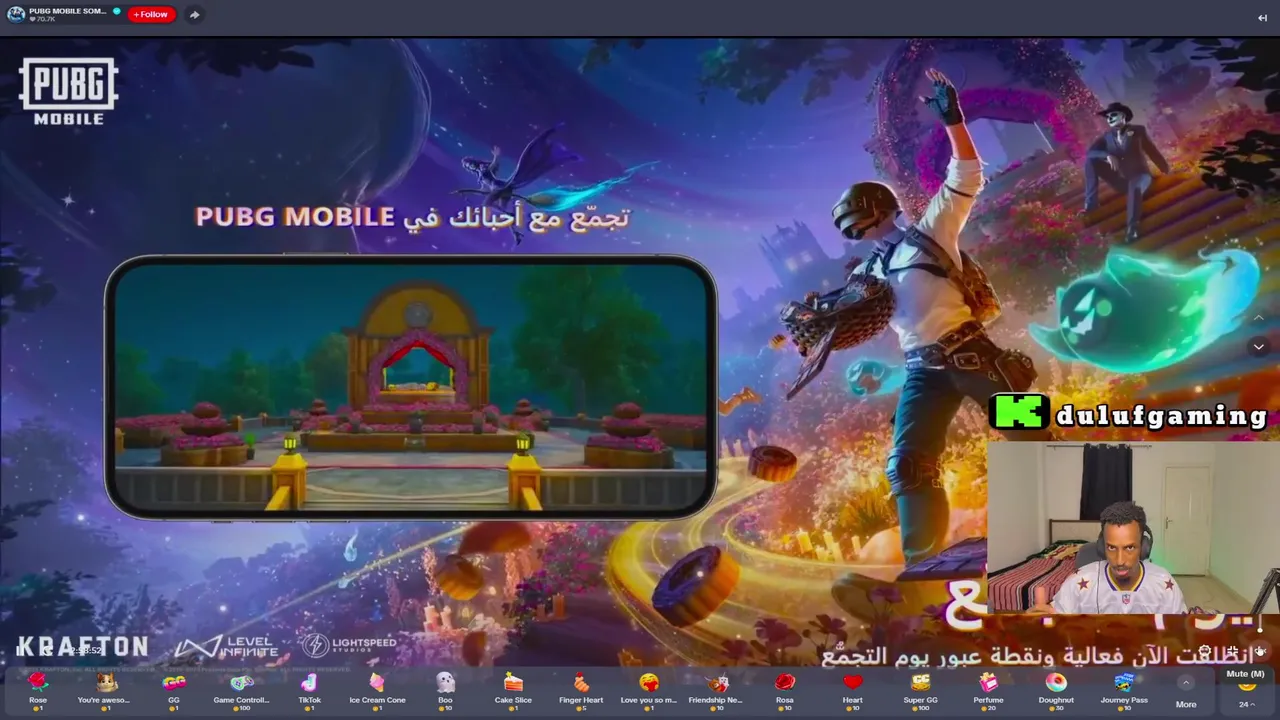The height and width of the screenshot is (720, 1280).
Task: Send the TikTok gift
Action: (309, 690)
